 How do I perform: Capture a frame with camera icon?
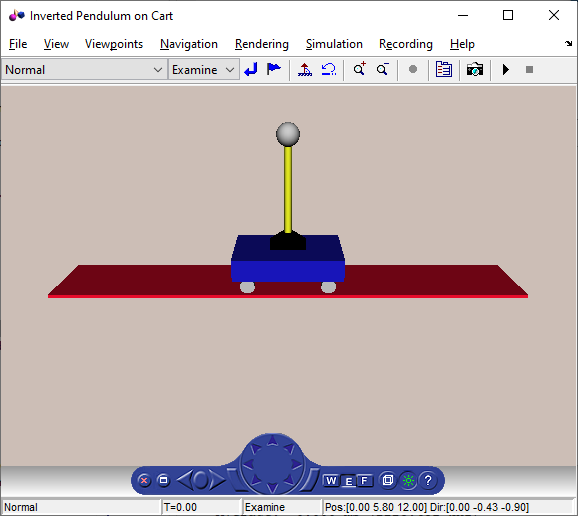pyautogui.click(x=475, y=69)
